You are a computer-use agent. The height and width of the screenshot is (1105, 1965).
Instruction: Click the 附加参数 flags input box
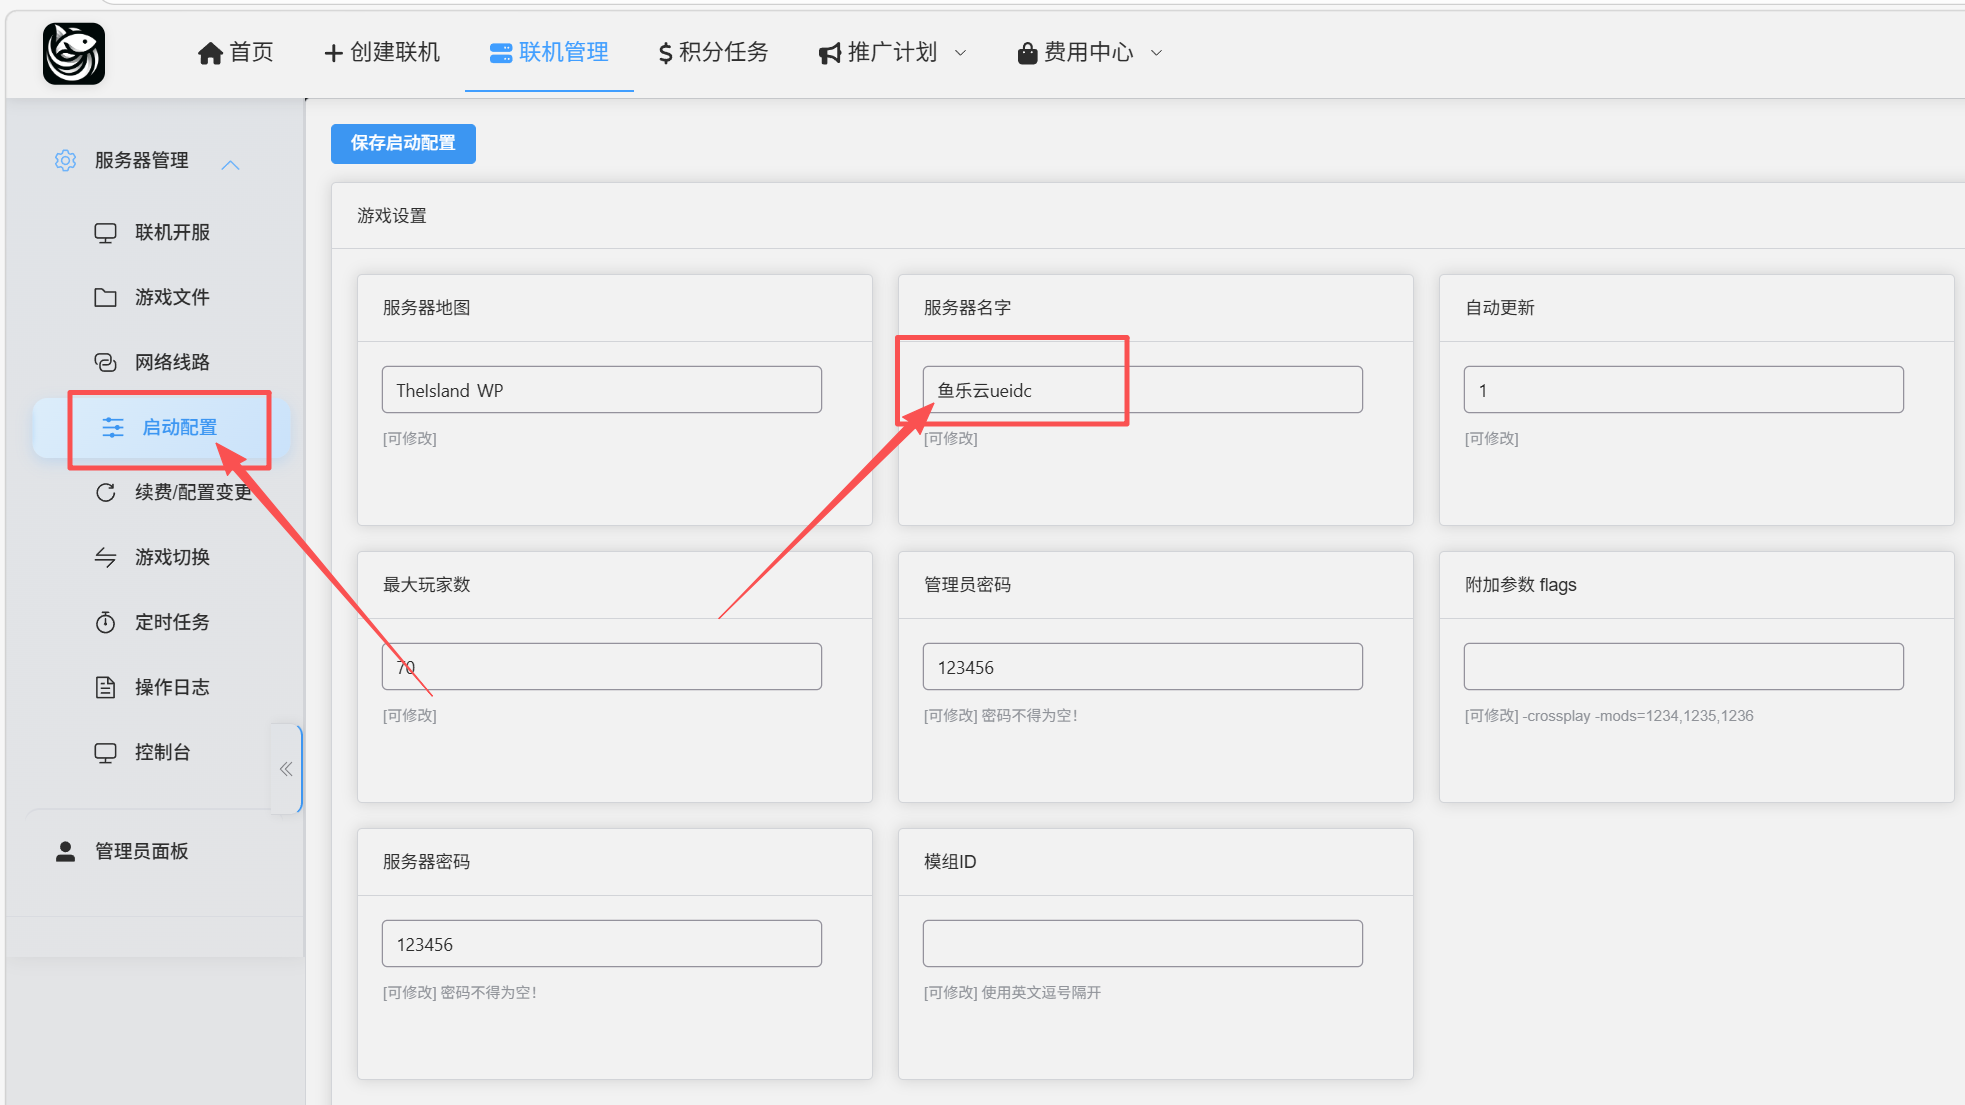[1683, 667]
